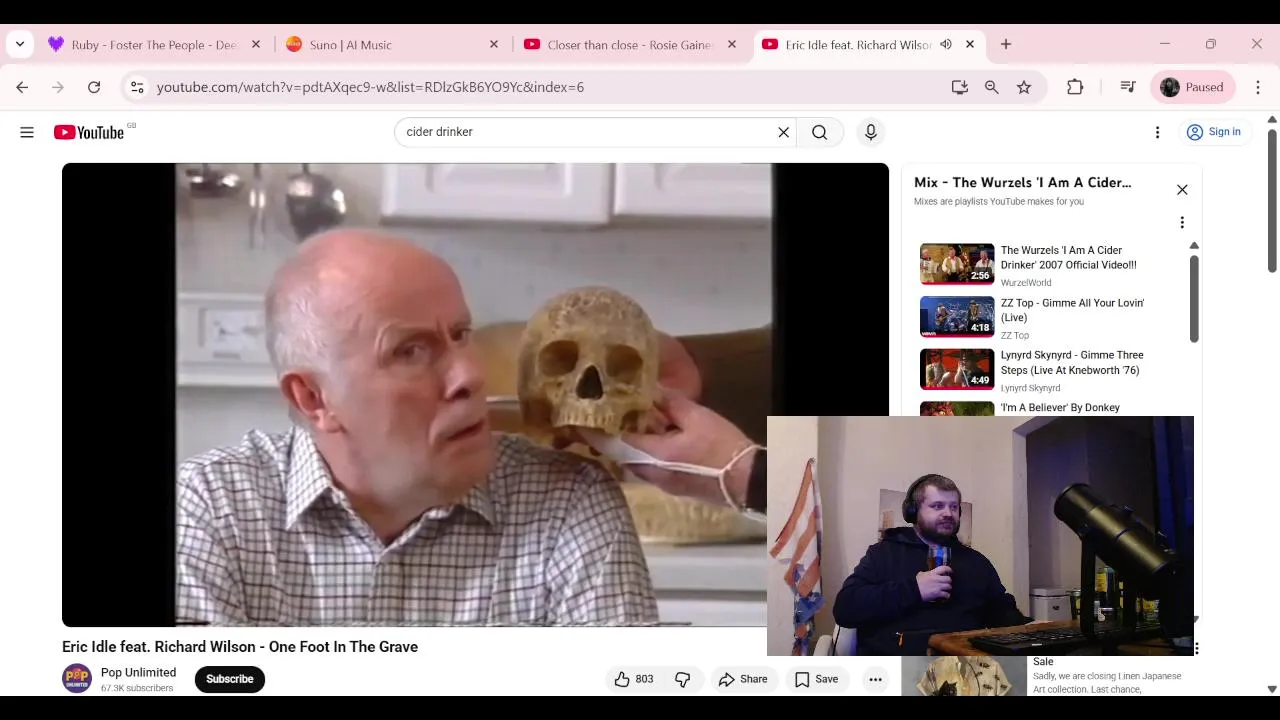Screen dimensions: 1280x720
Task: Open the Mix playlist options menu
Action: (1182, 223)
